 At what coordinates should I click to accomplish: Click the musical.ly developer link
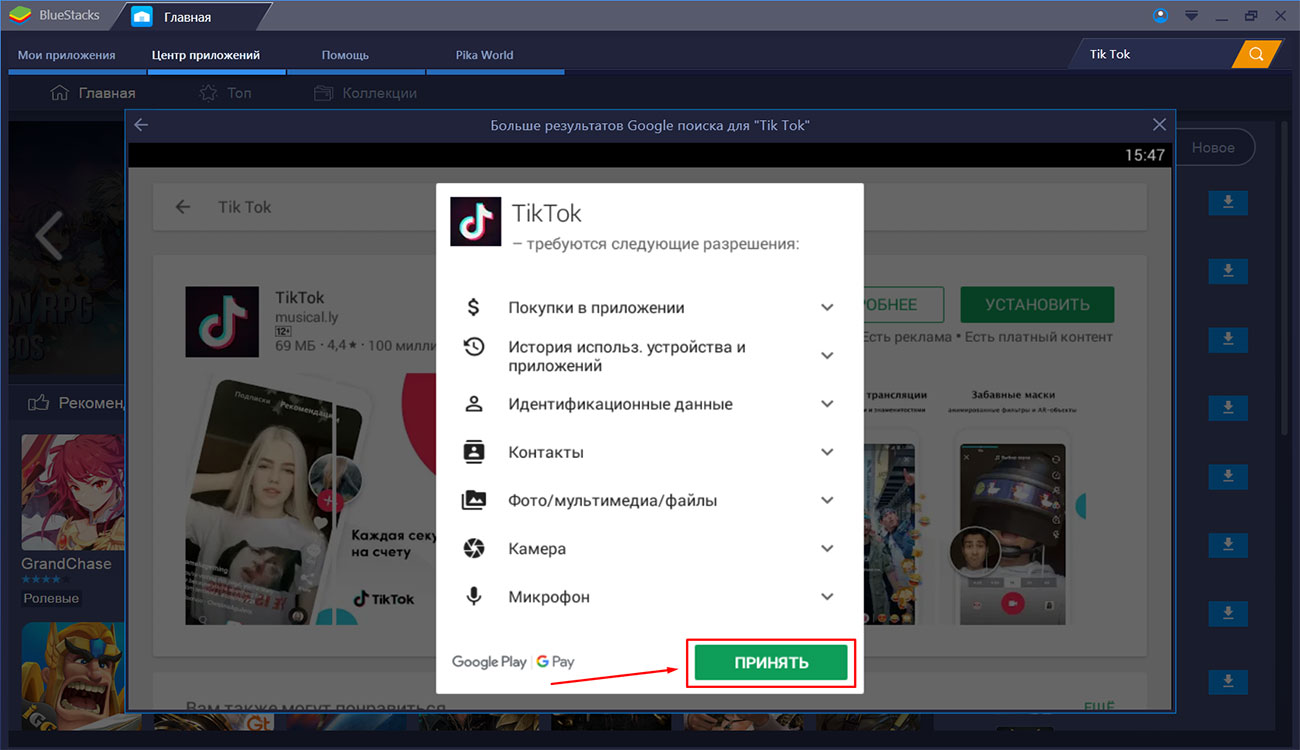coord(306,317)
